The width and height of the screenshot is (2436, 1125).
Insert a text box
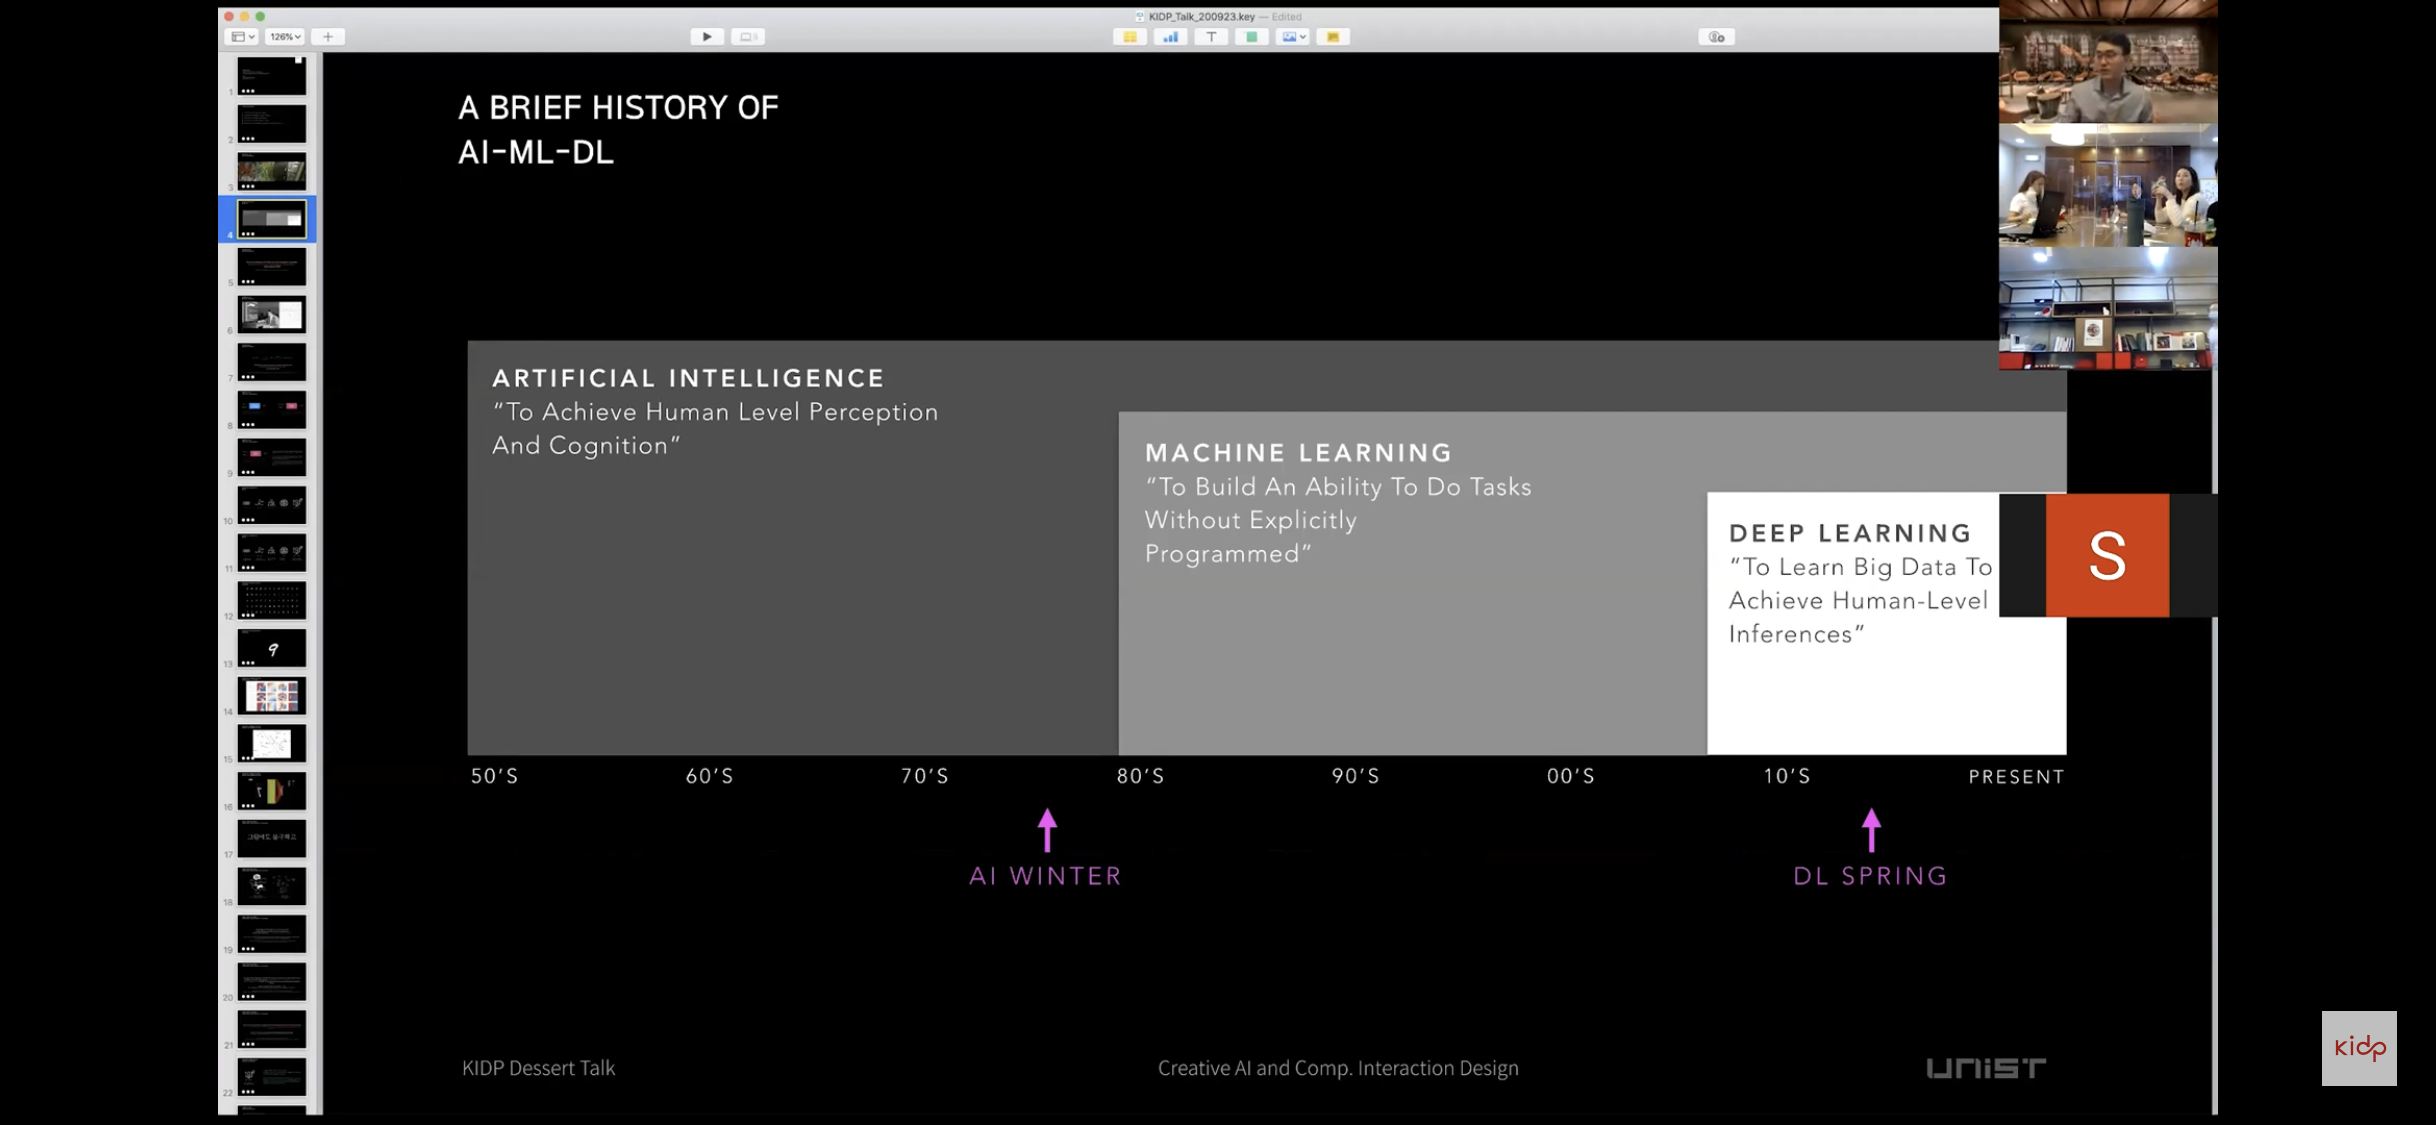(x=1211, y=37)
